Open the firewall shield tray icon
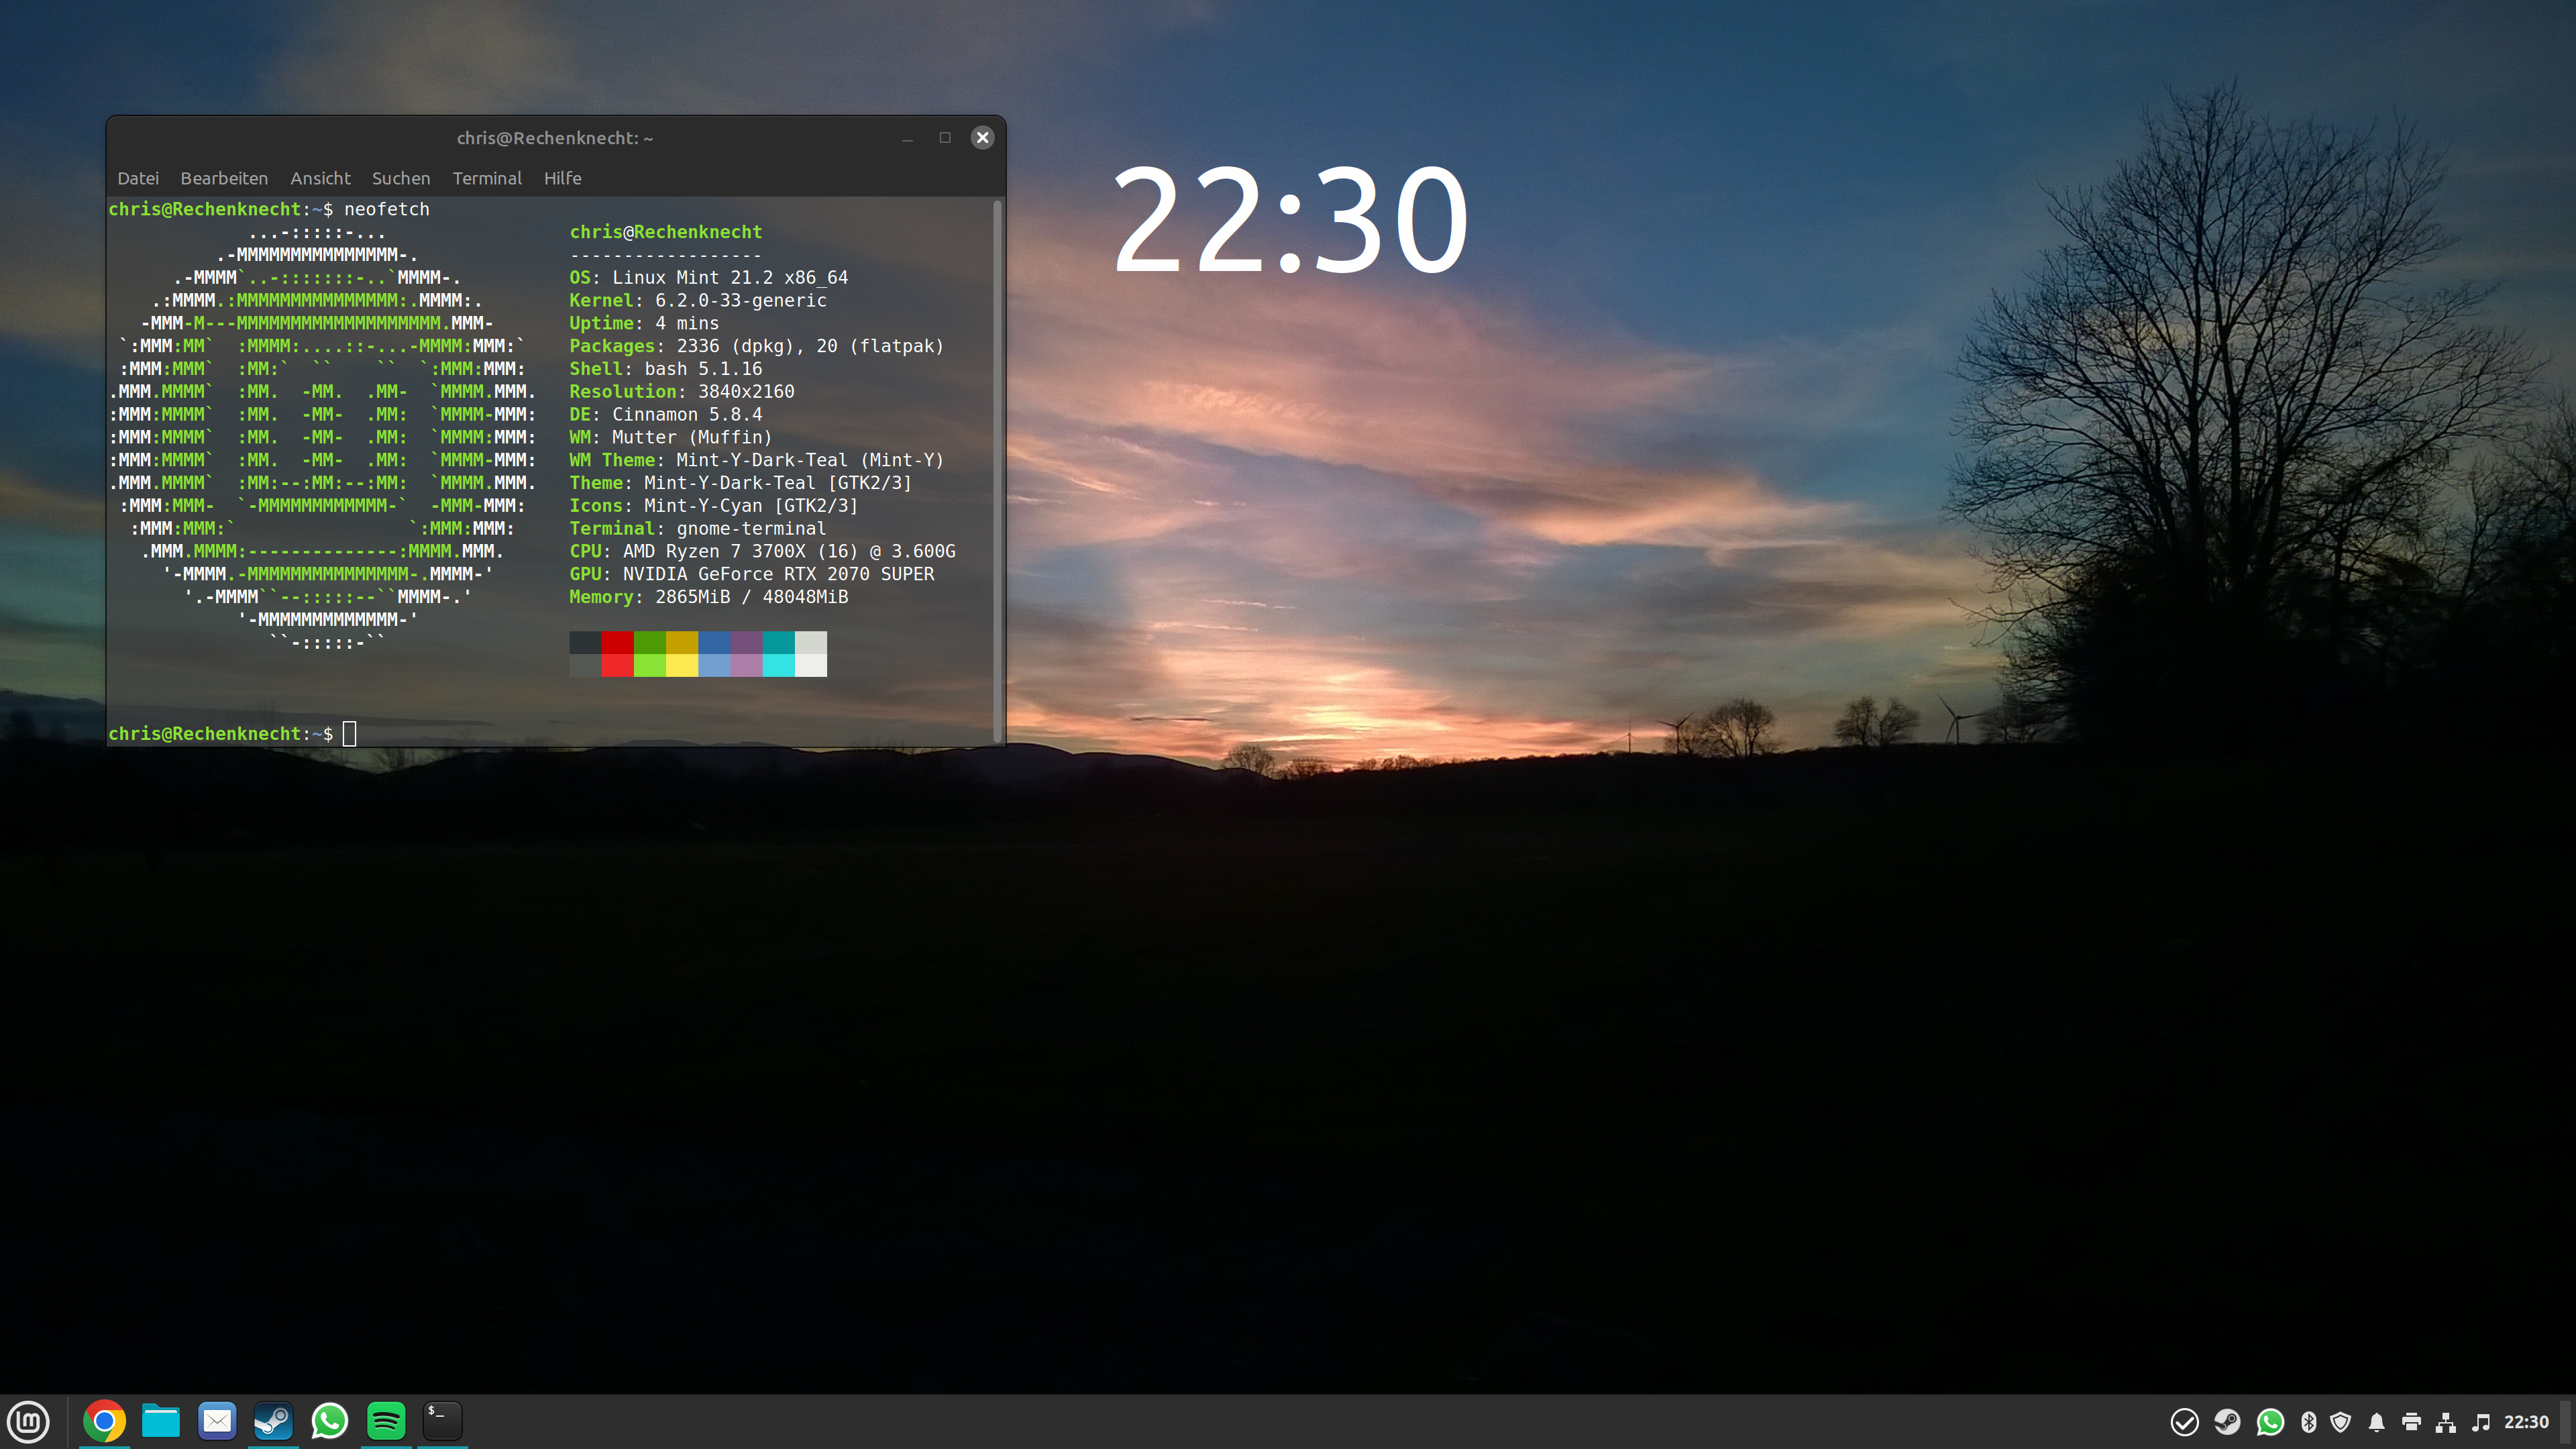The height and width of the screenshot is (1449, 2576). click(2340, 1421)
